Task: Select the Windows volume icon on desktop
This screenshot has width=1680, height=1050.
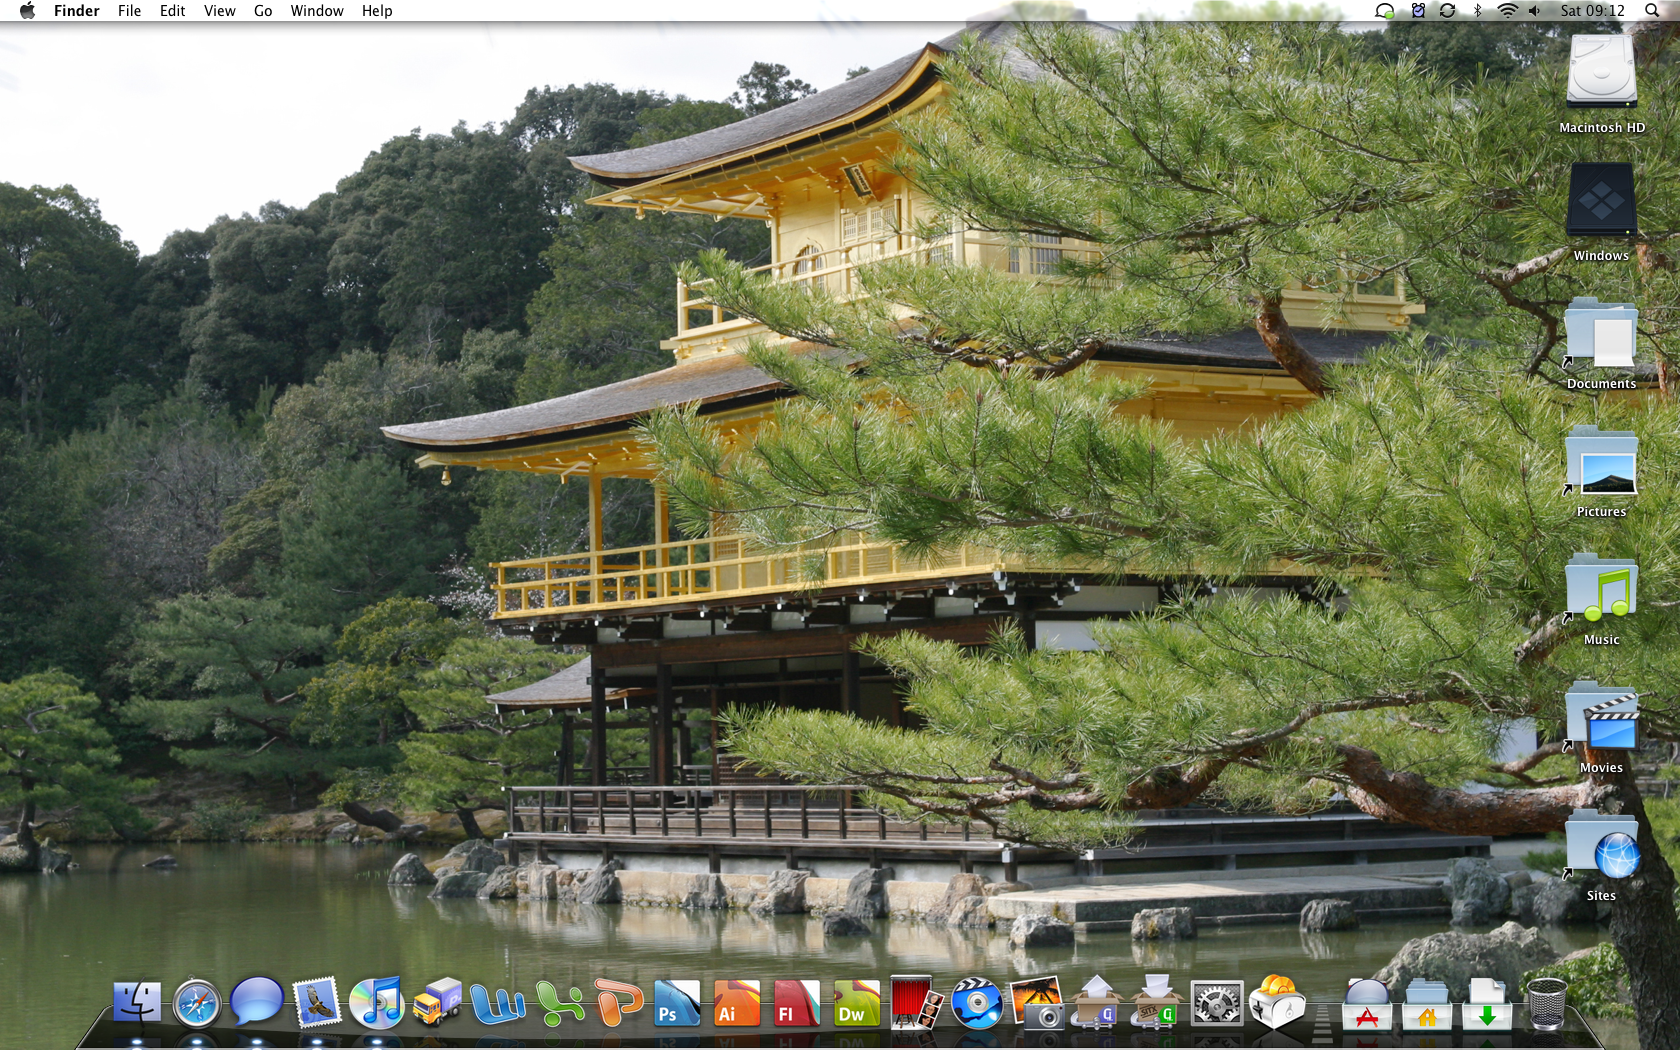Action: (x=1602, y=199)
